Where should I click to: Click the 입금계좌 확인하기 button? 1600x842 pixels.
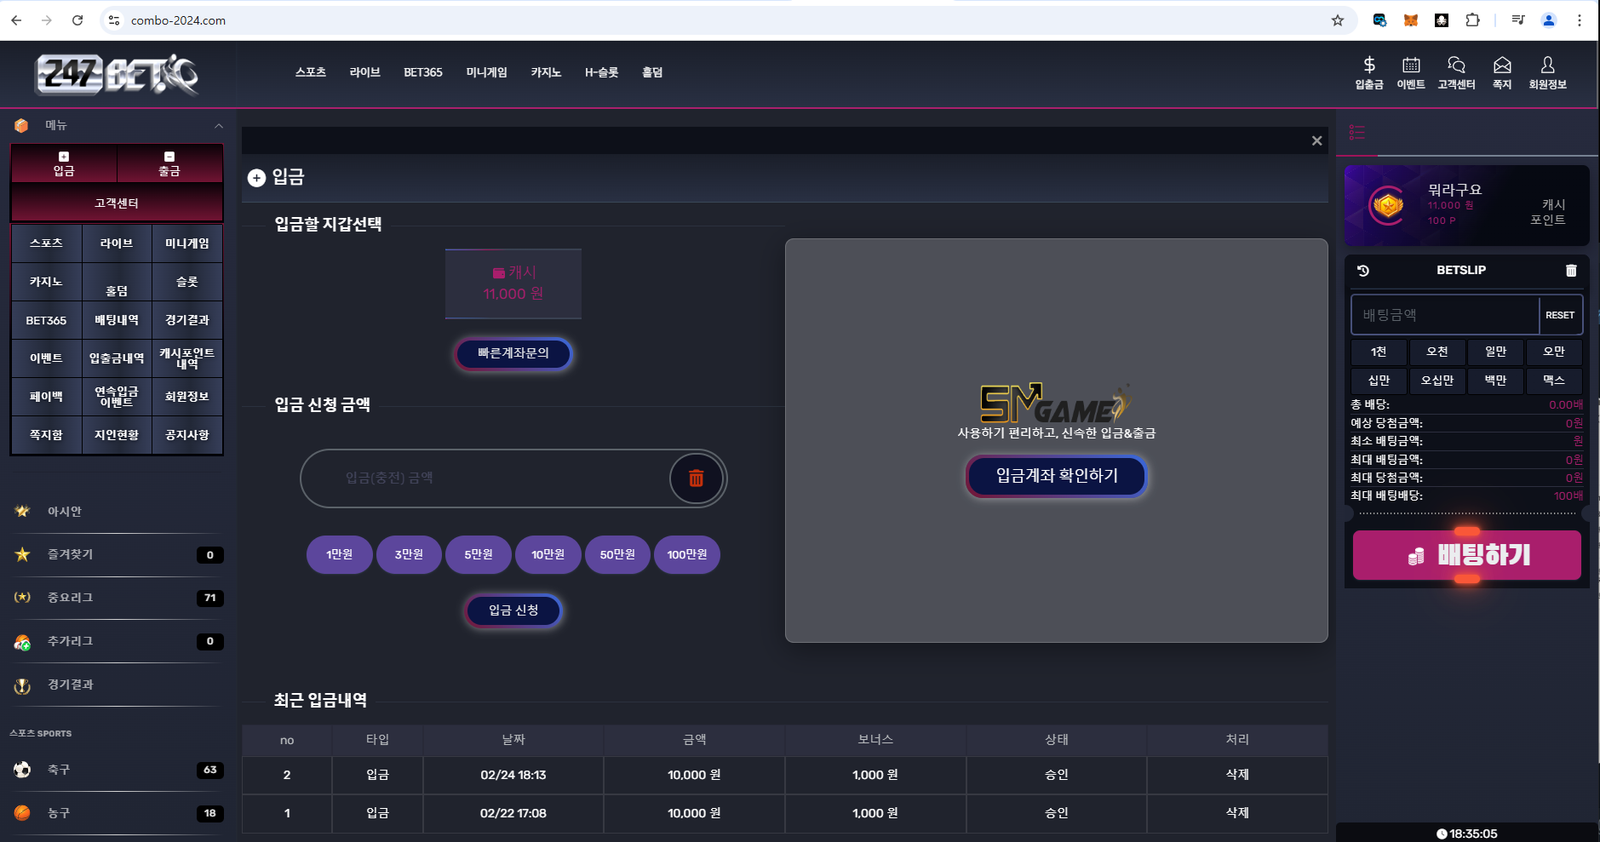(1056, 476)
